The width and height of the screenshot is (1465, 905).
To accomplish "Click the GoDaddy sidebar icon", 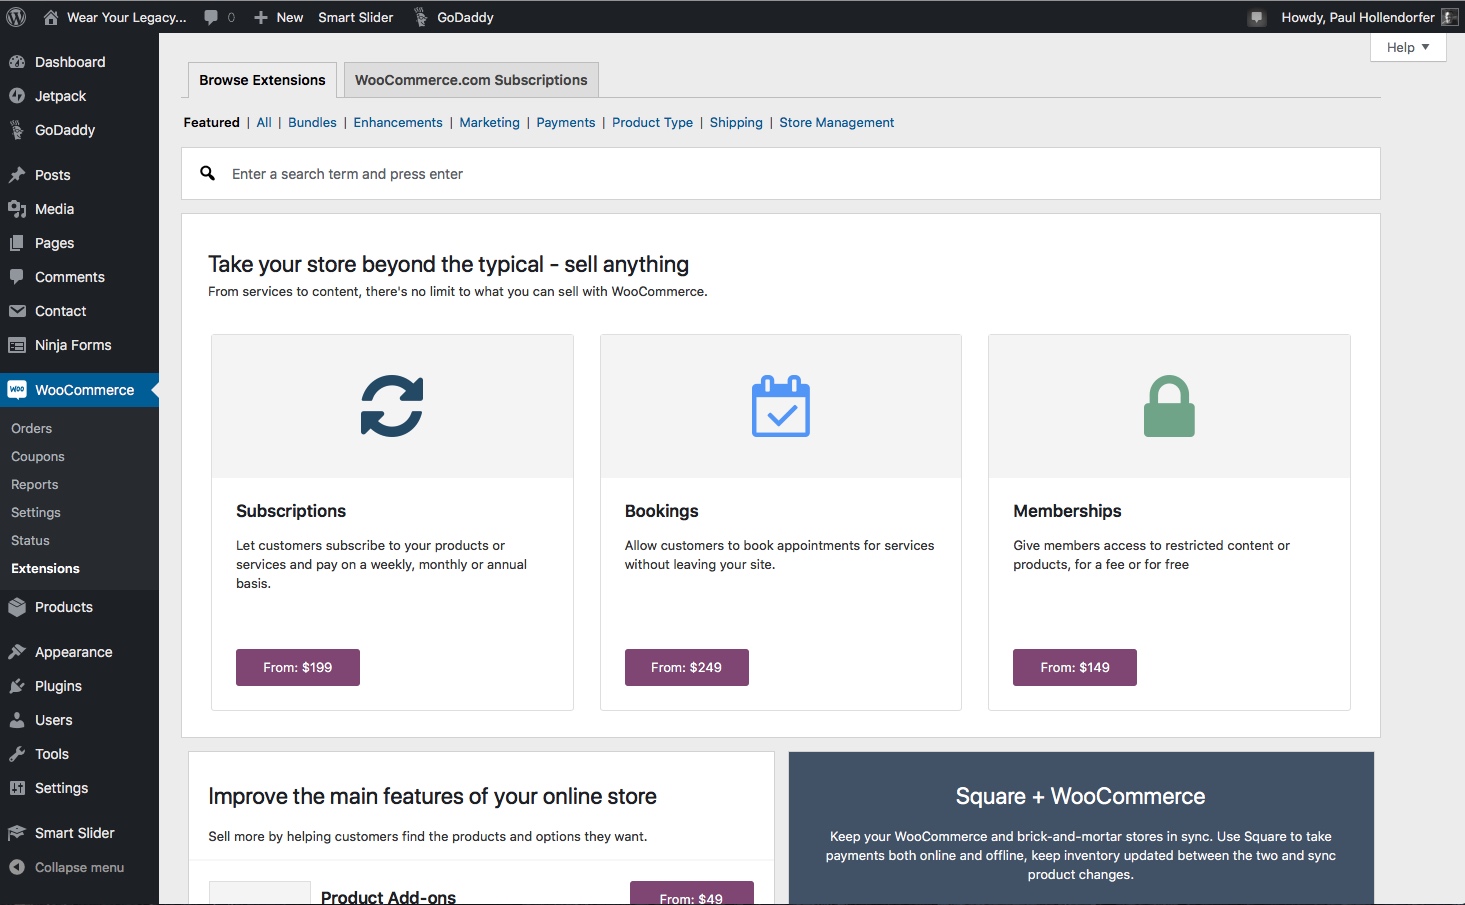I will [17, 130].
